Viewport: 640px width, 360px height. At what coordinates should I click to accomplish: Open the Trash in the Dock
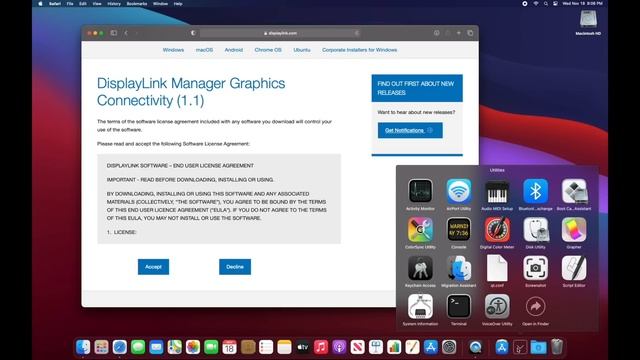coord(557,347)
